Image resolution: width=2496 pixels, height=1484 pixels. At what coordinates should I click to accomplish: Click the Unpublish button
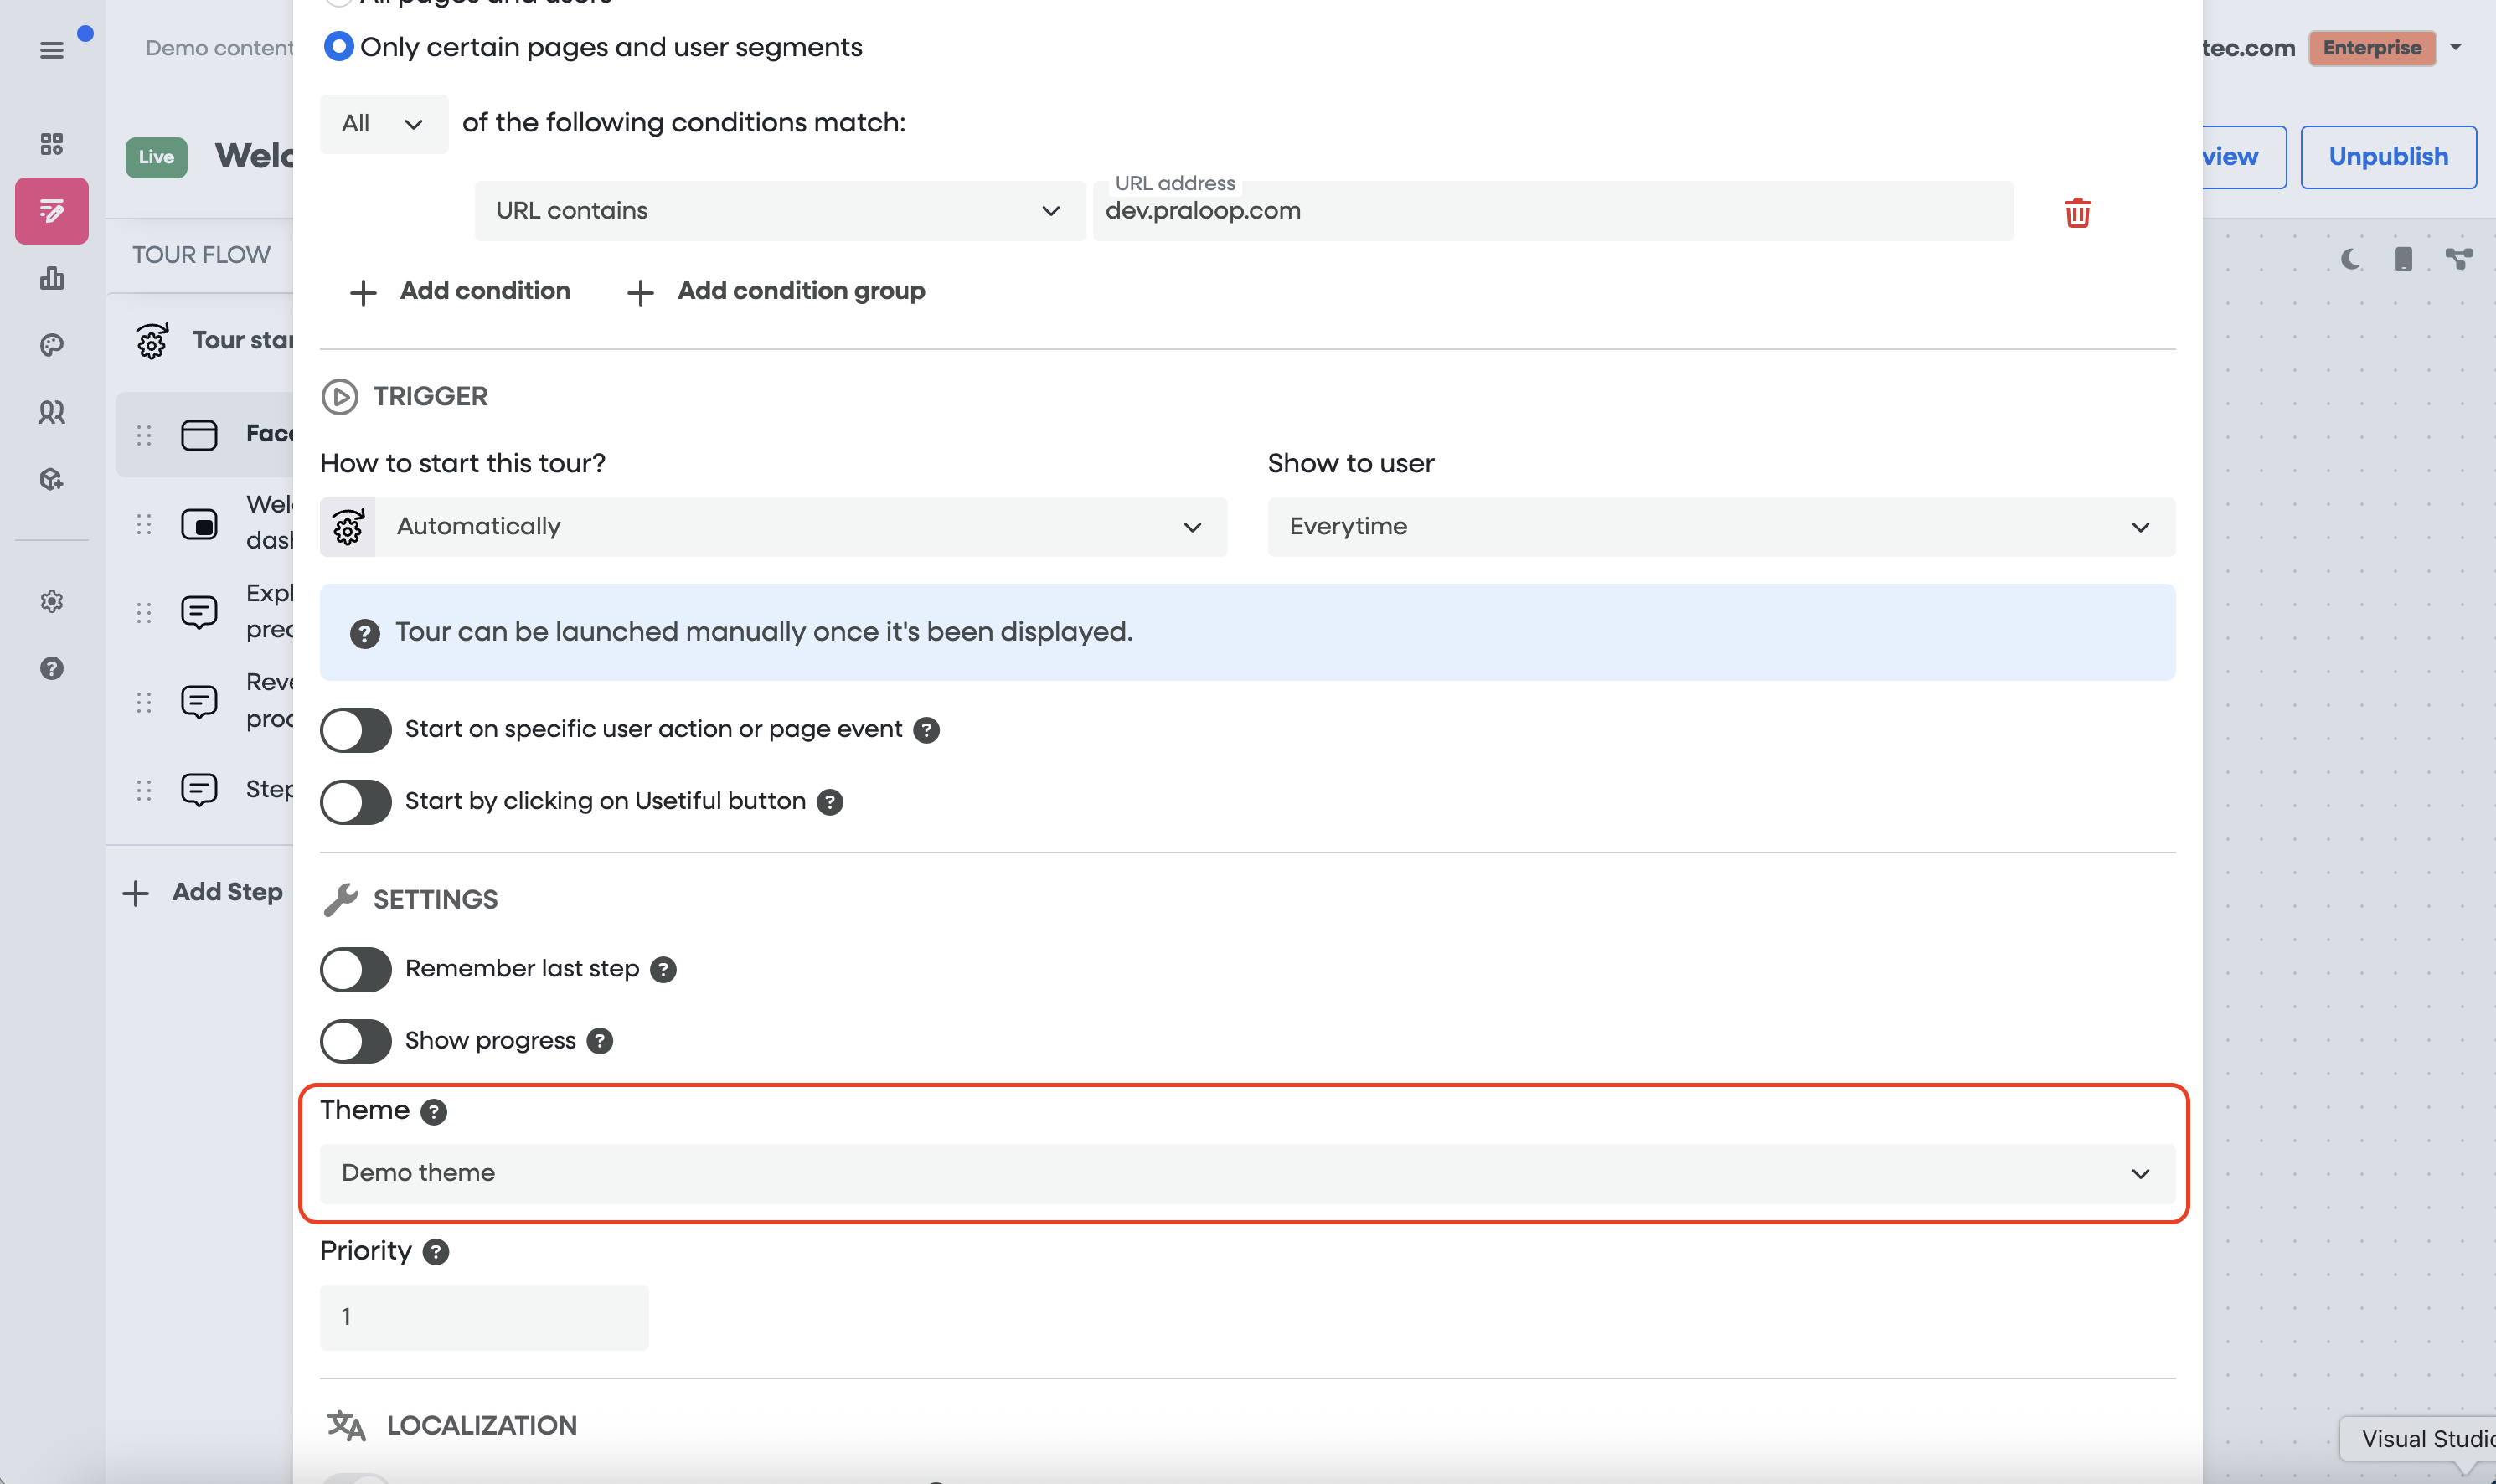[2387, 157]
